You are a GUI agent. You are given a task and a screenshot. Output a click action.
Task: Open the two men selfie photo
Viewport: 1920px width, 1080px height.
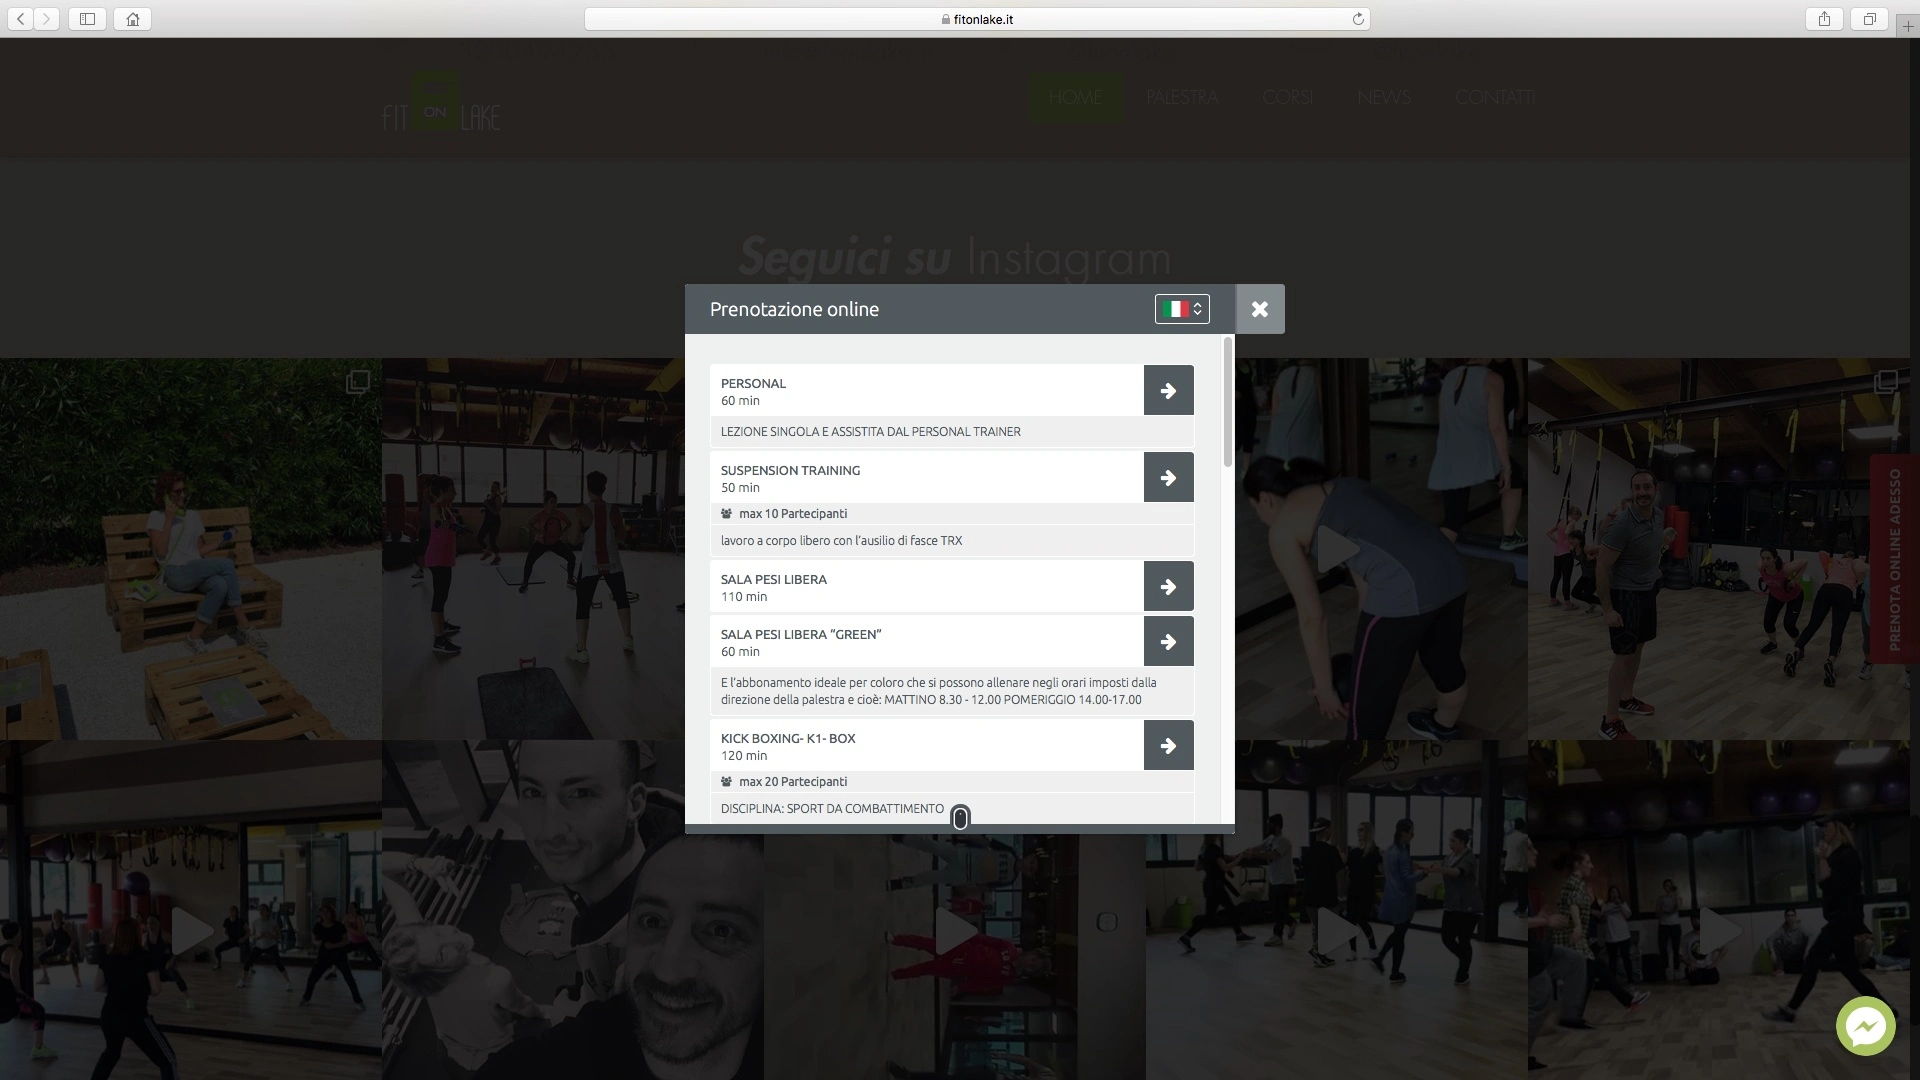tap(572, 911)
